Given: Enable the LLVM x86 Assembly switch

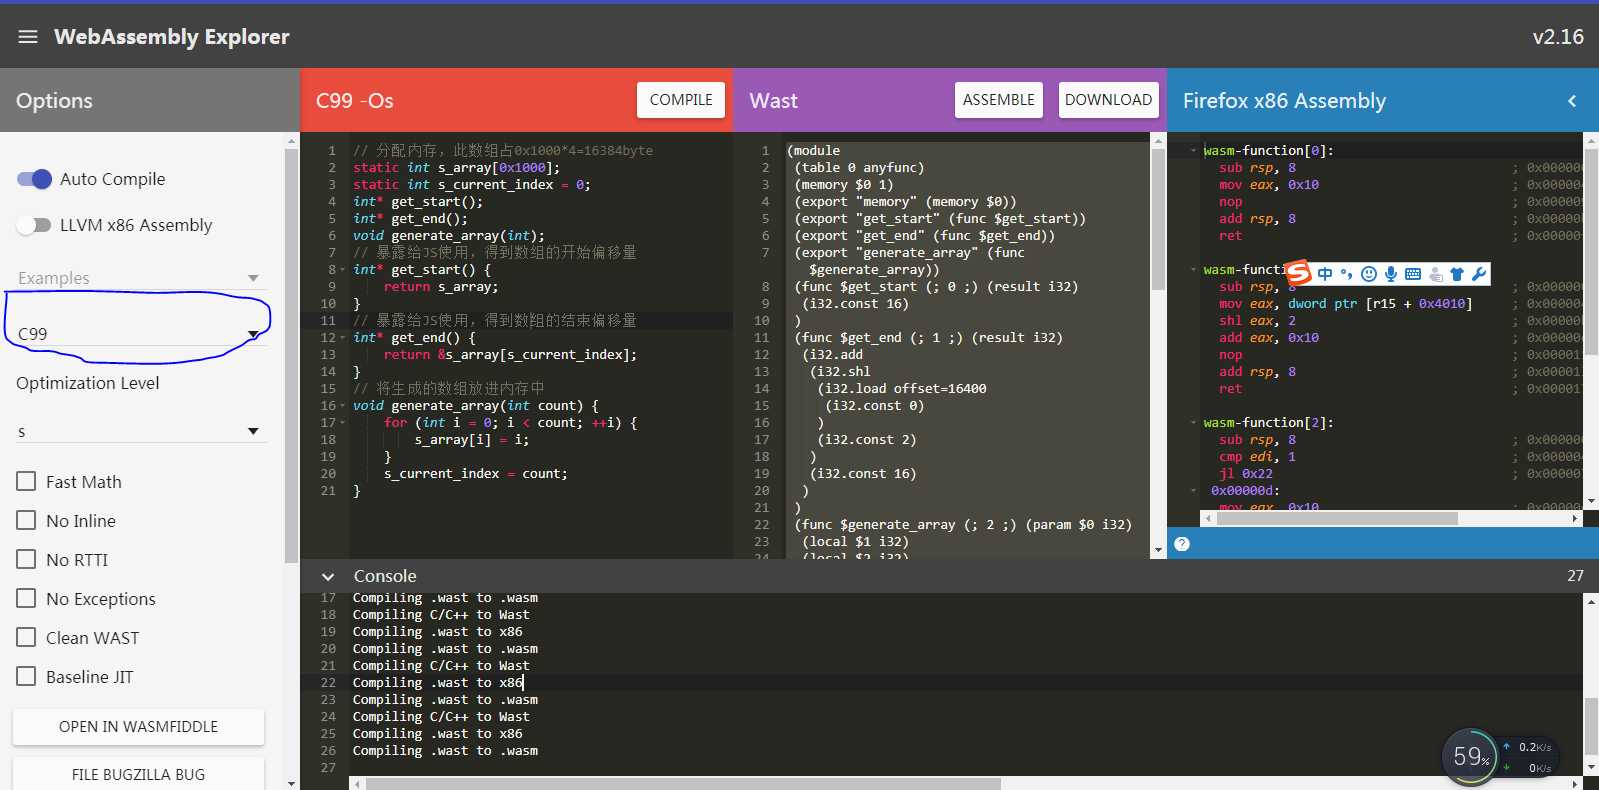Looking at the screenshot, I should pos(34,225).
